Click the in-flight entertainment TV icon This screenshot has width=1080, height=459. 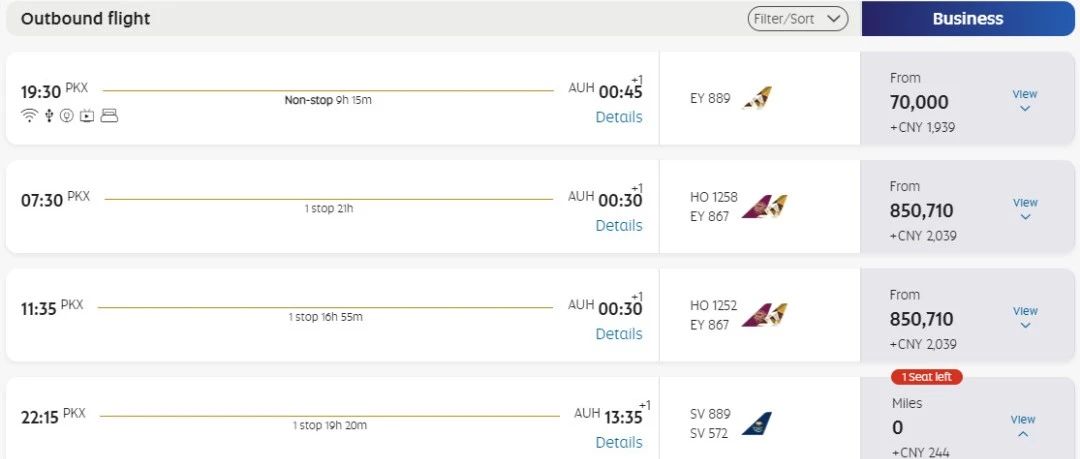pos(87,116)
